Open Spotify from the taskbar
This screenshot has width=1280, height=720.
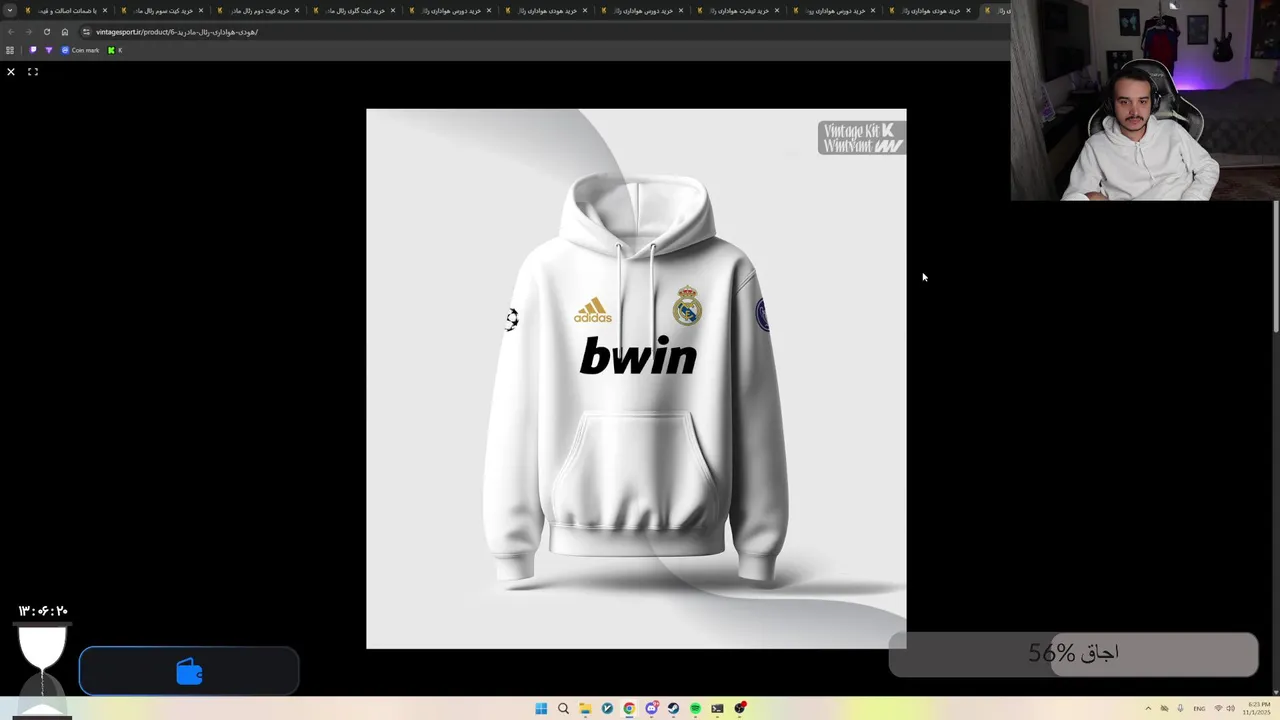point(695,708)
